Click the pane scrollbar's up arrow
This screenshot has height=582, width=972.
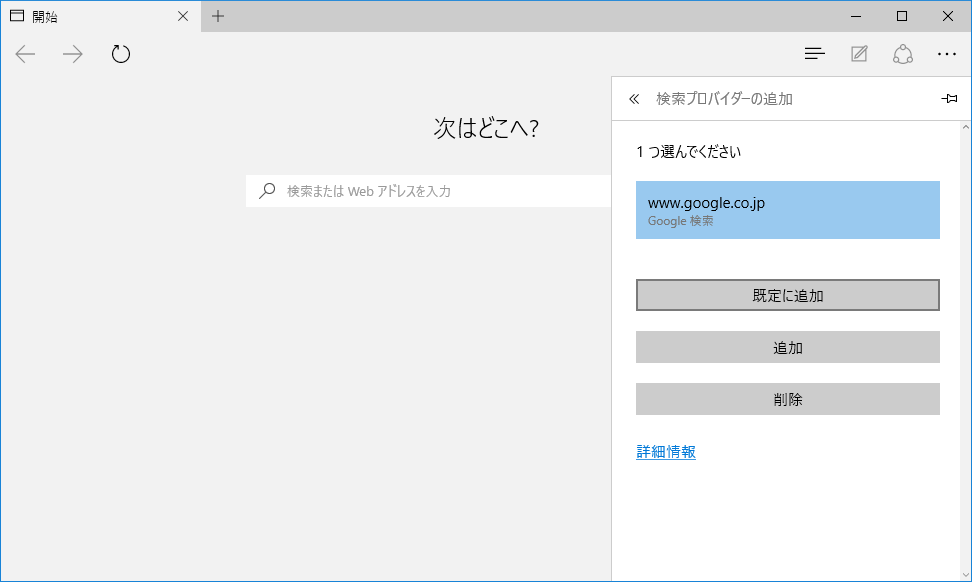click(966, 128)
